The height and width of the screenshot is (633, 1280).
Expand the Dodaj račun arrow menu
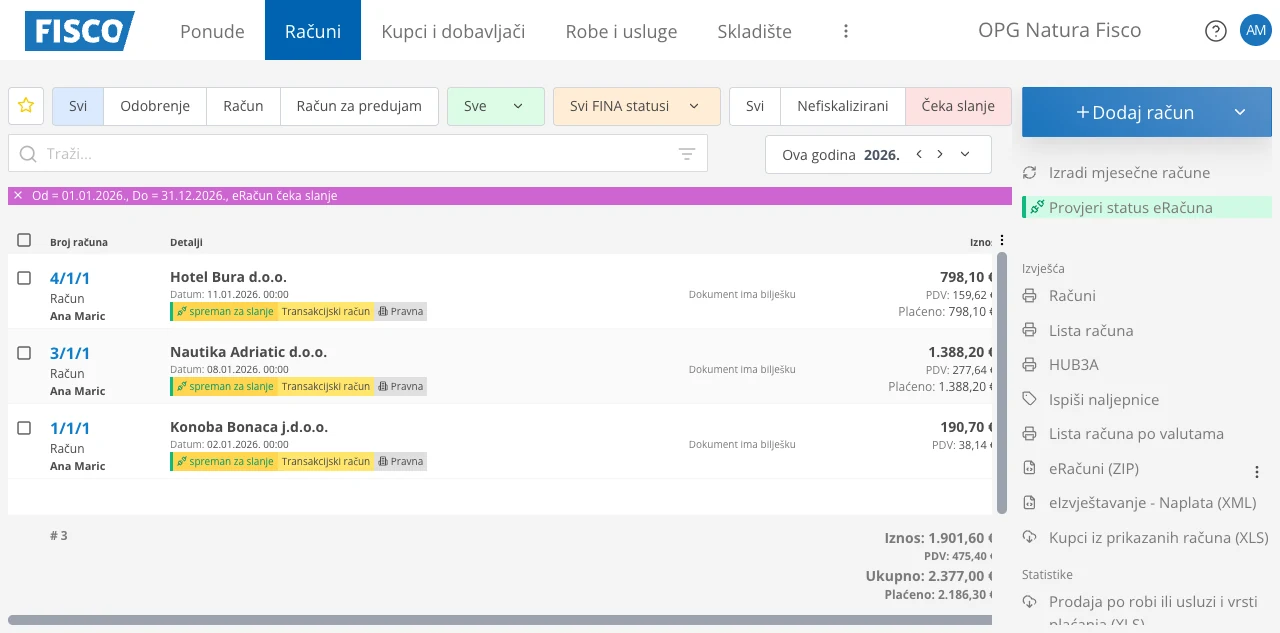[x=1240, y=112]
